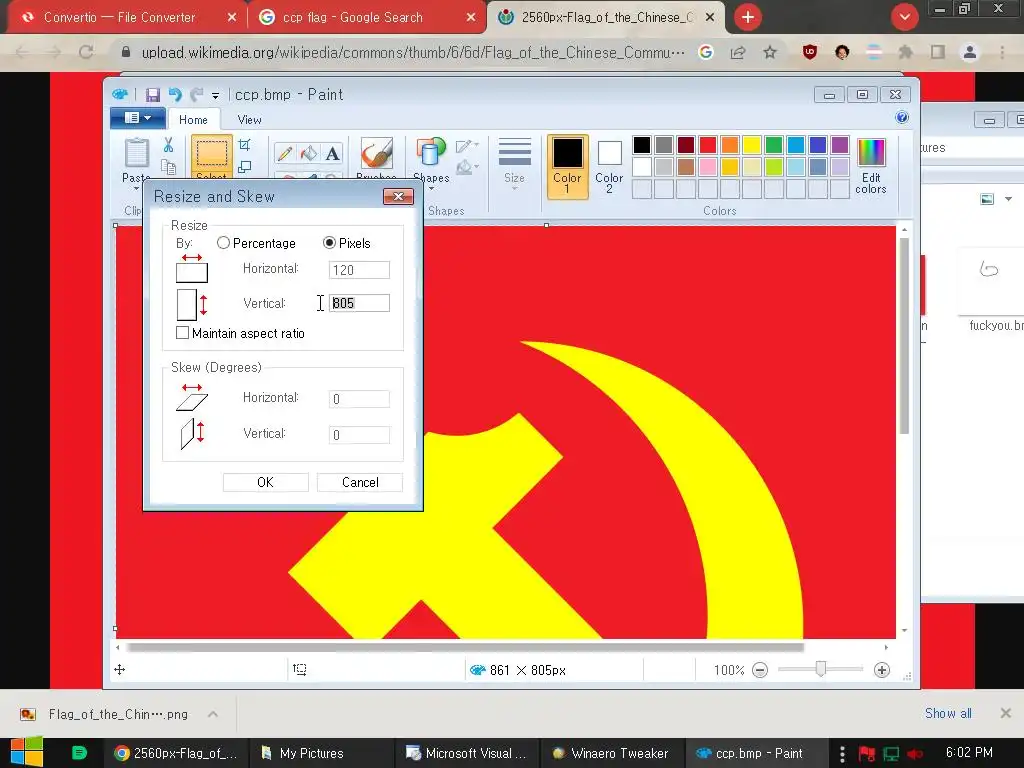Click the zoom out minus button
Viewport: 1024px width, 768px height.
(x=760, y=670)
